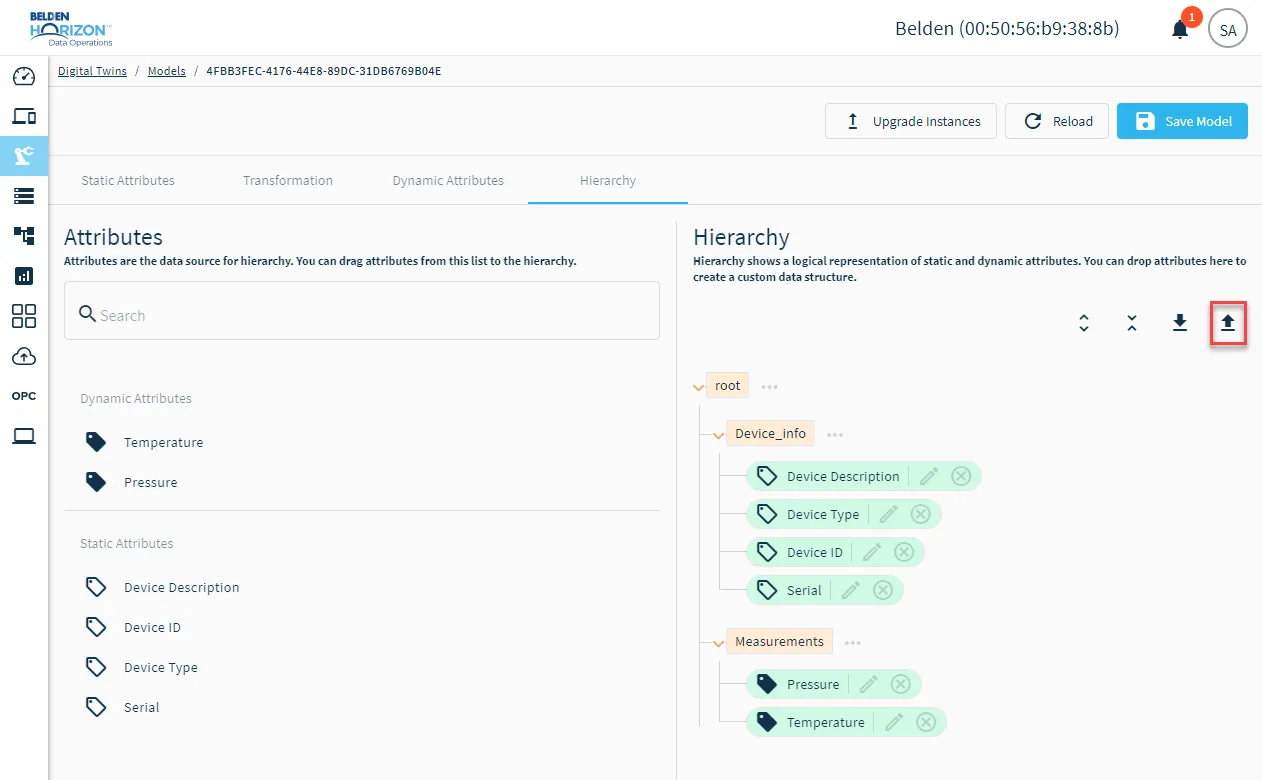Click the Save Model button

[x=1182, y=121]
